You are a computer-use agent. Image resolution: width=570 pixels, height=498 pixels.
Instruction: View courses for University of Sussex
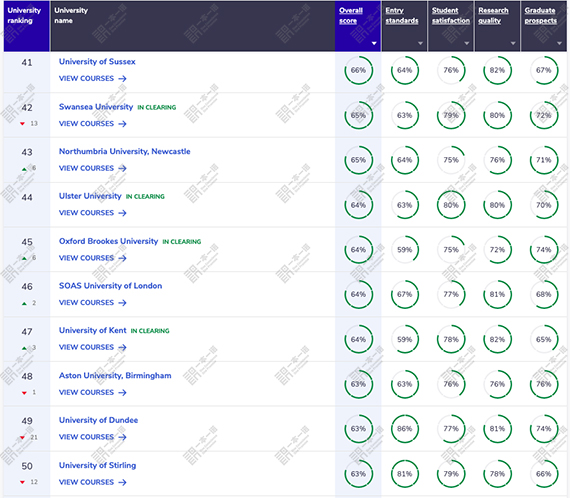tap(92, 79)
